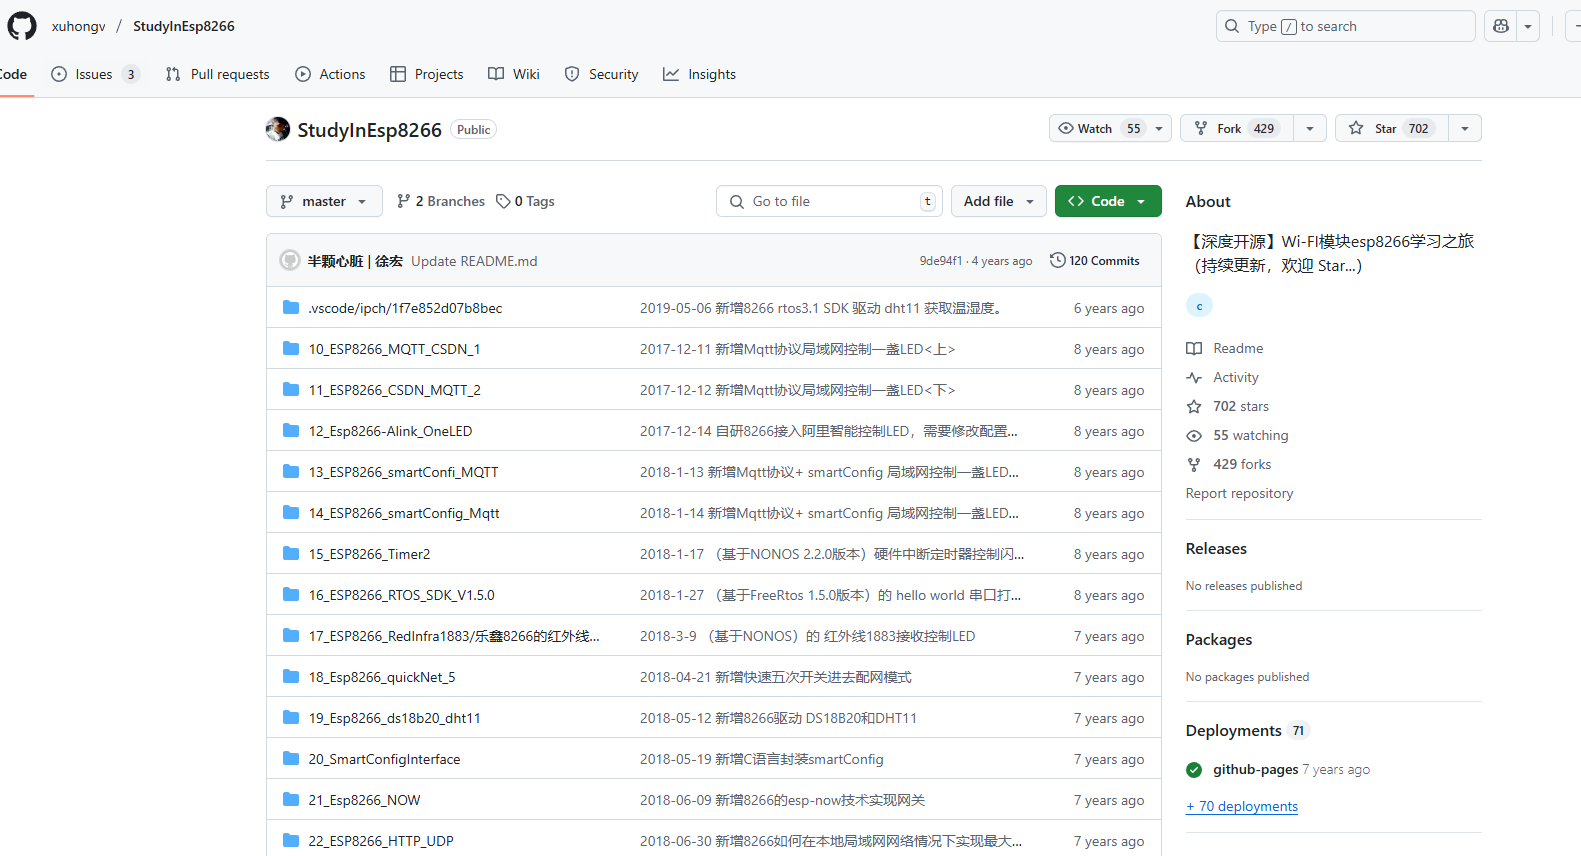Click the commit author avatar
Image resolution: width=1581 pixels, height=856 pixels.
click(290, 260)
